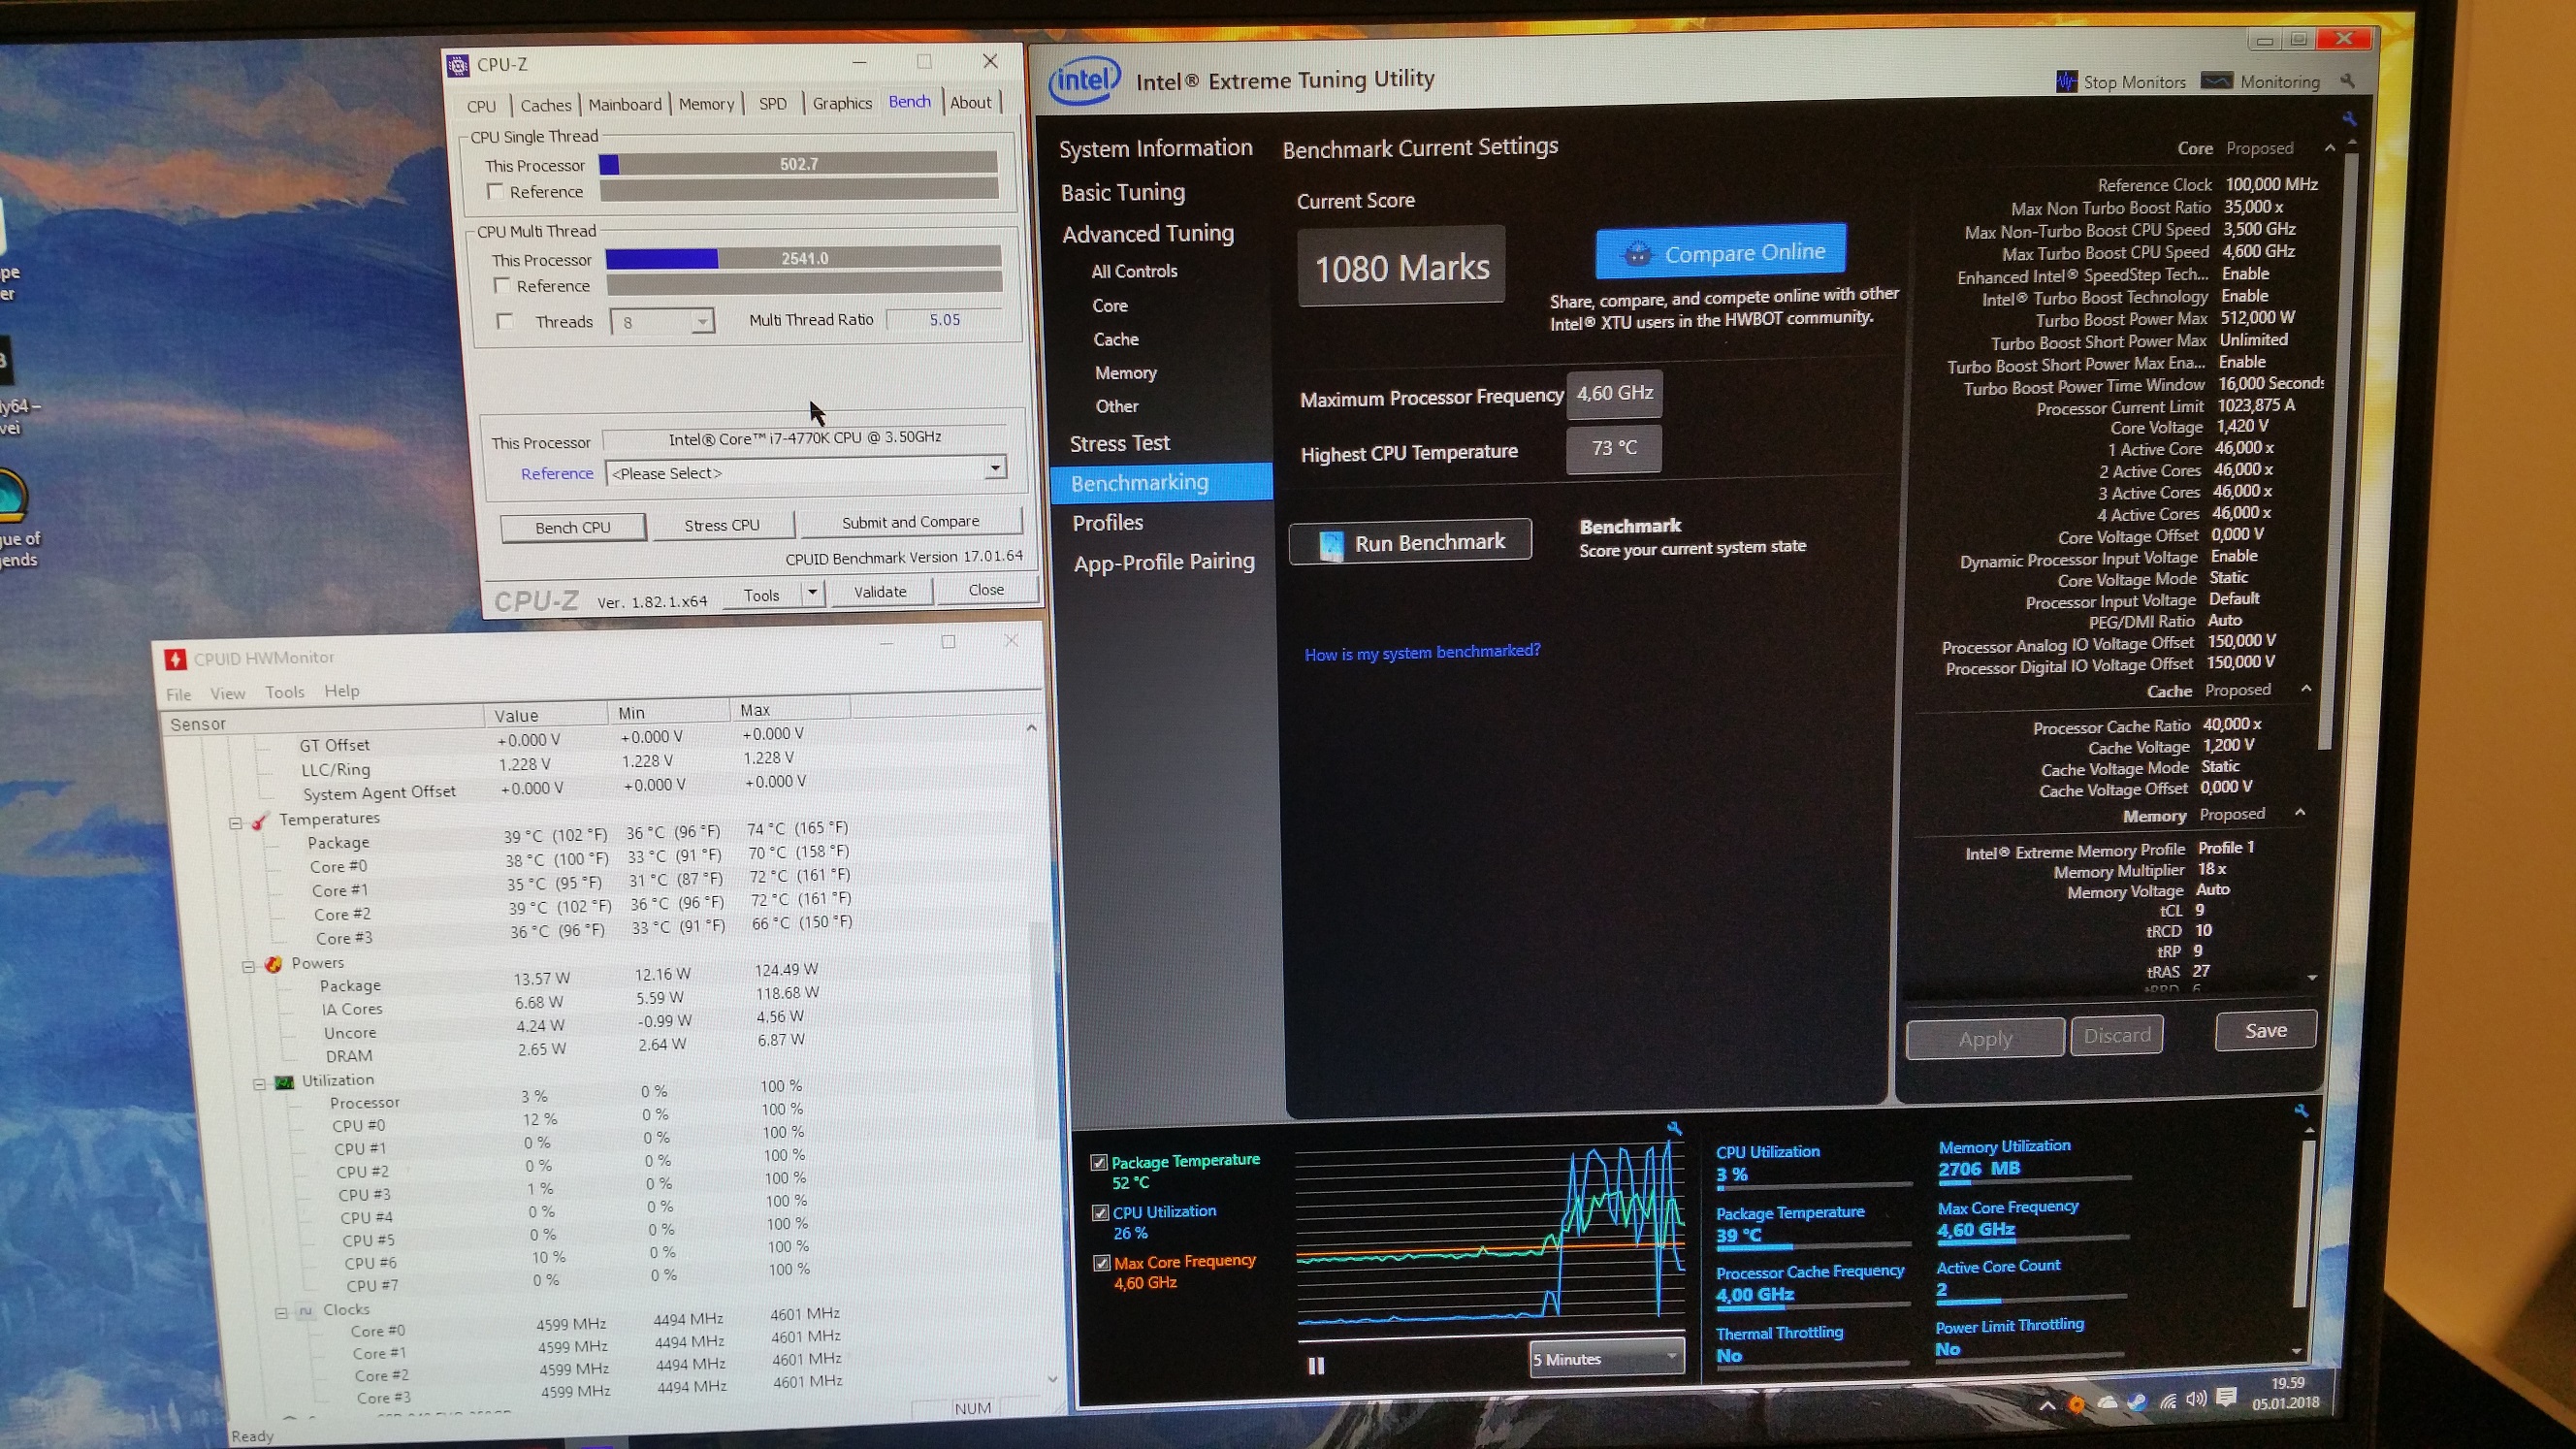2576x1449 pixels.
Task: Open the Tools menu in HWMonitor
Action: [284, 692]
